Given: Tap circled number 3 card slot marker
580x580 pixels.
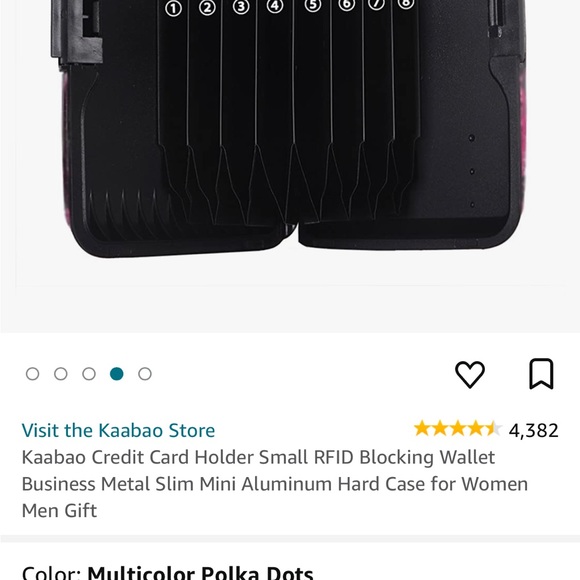Looking at the screenshot, I should (x=241, y=7).
